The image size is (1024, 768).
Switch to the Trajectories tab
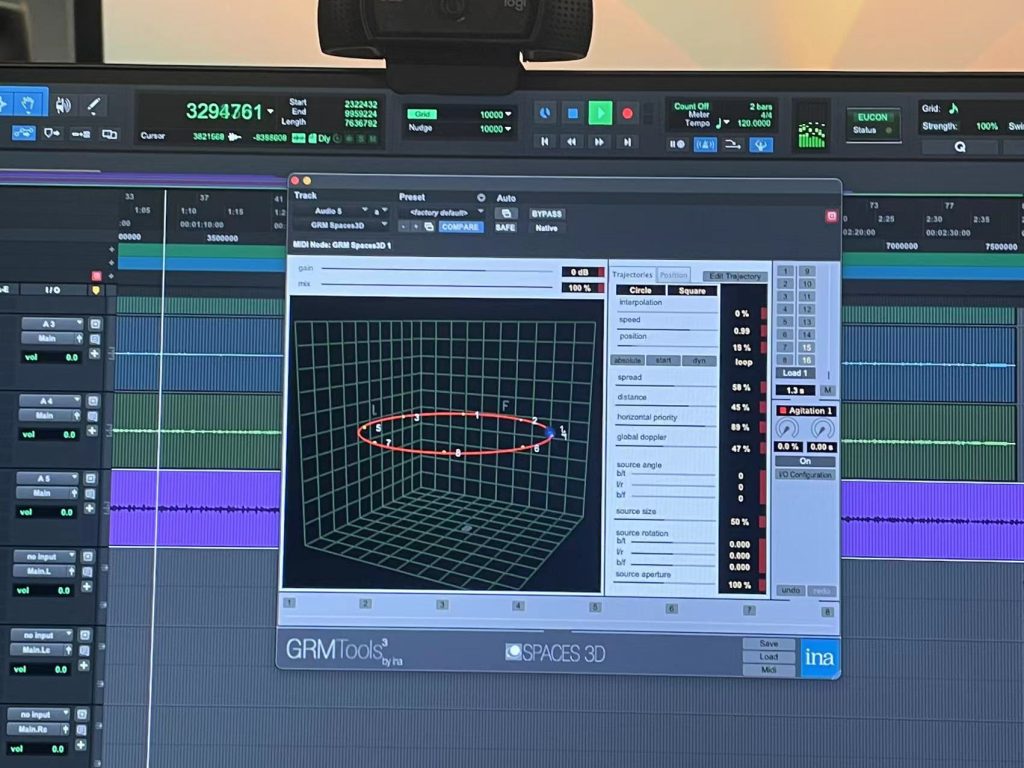click(x=632, y=274)
